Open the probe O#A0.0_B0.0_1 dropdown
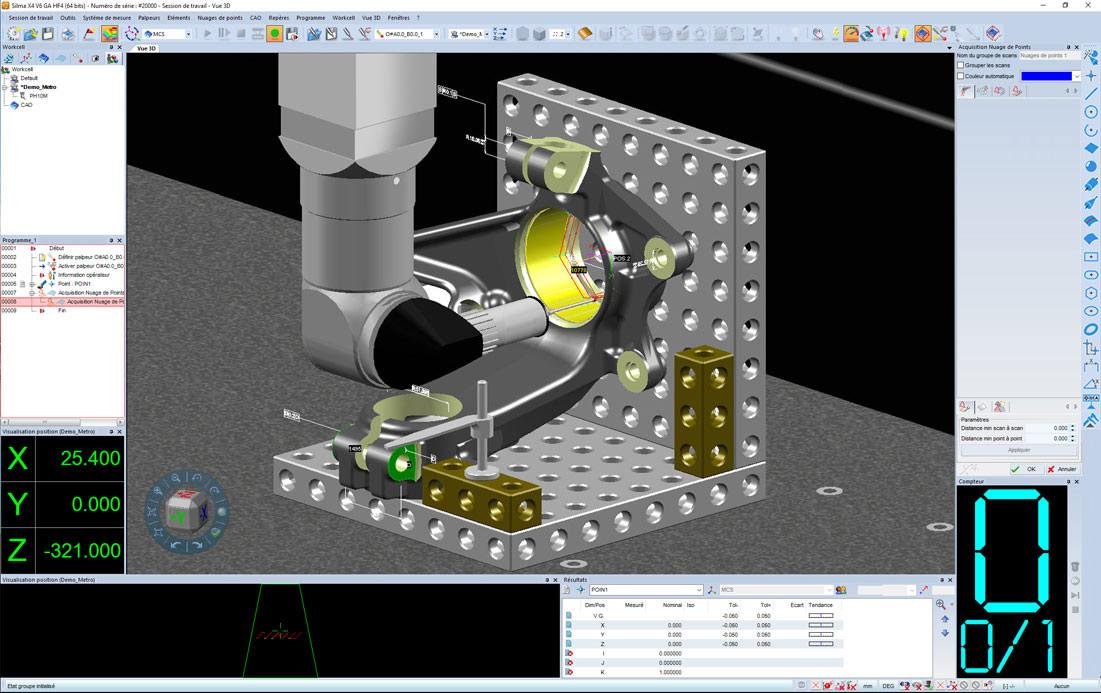The height and width of the screenshot is (693, 1101). tap(407, 34)
